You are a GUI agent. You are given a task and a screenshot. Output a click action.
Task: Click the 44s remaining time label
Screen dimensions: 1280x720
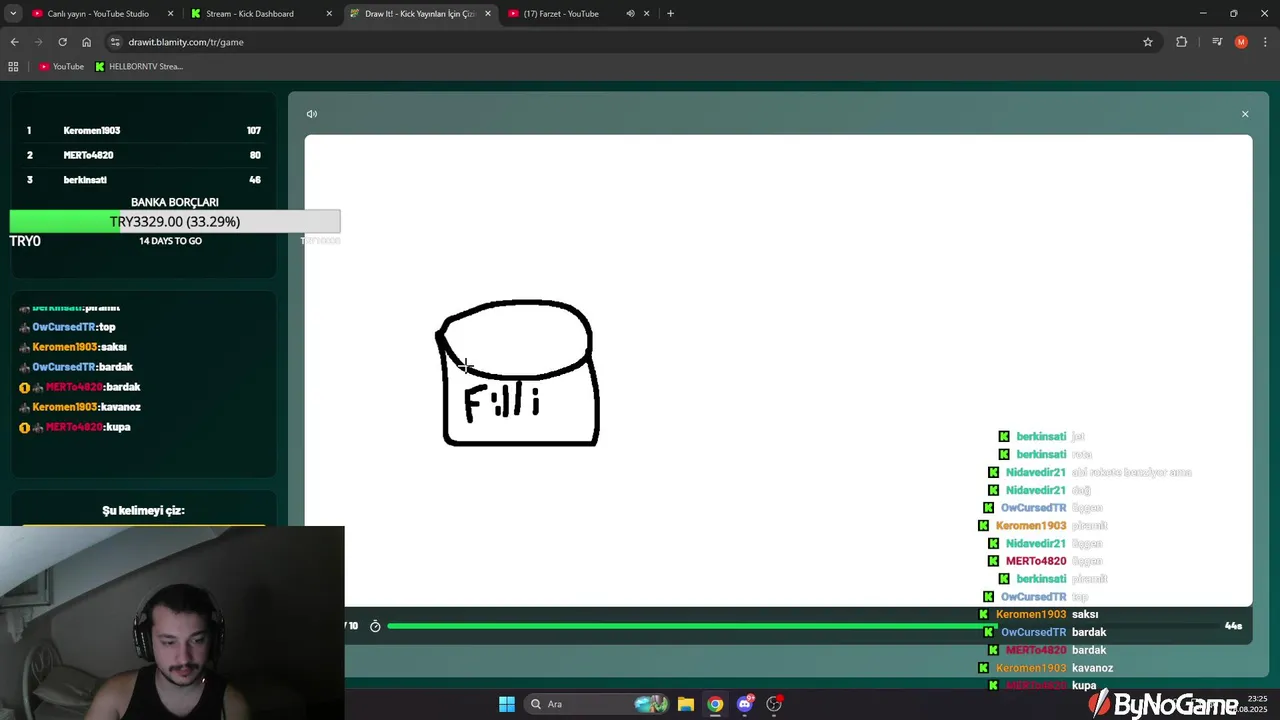pyautogui.click(x=1233, y=626)
